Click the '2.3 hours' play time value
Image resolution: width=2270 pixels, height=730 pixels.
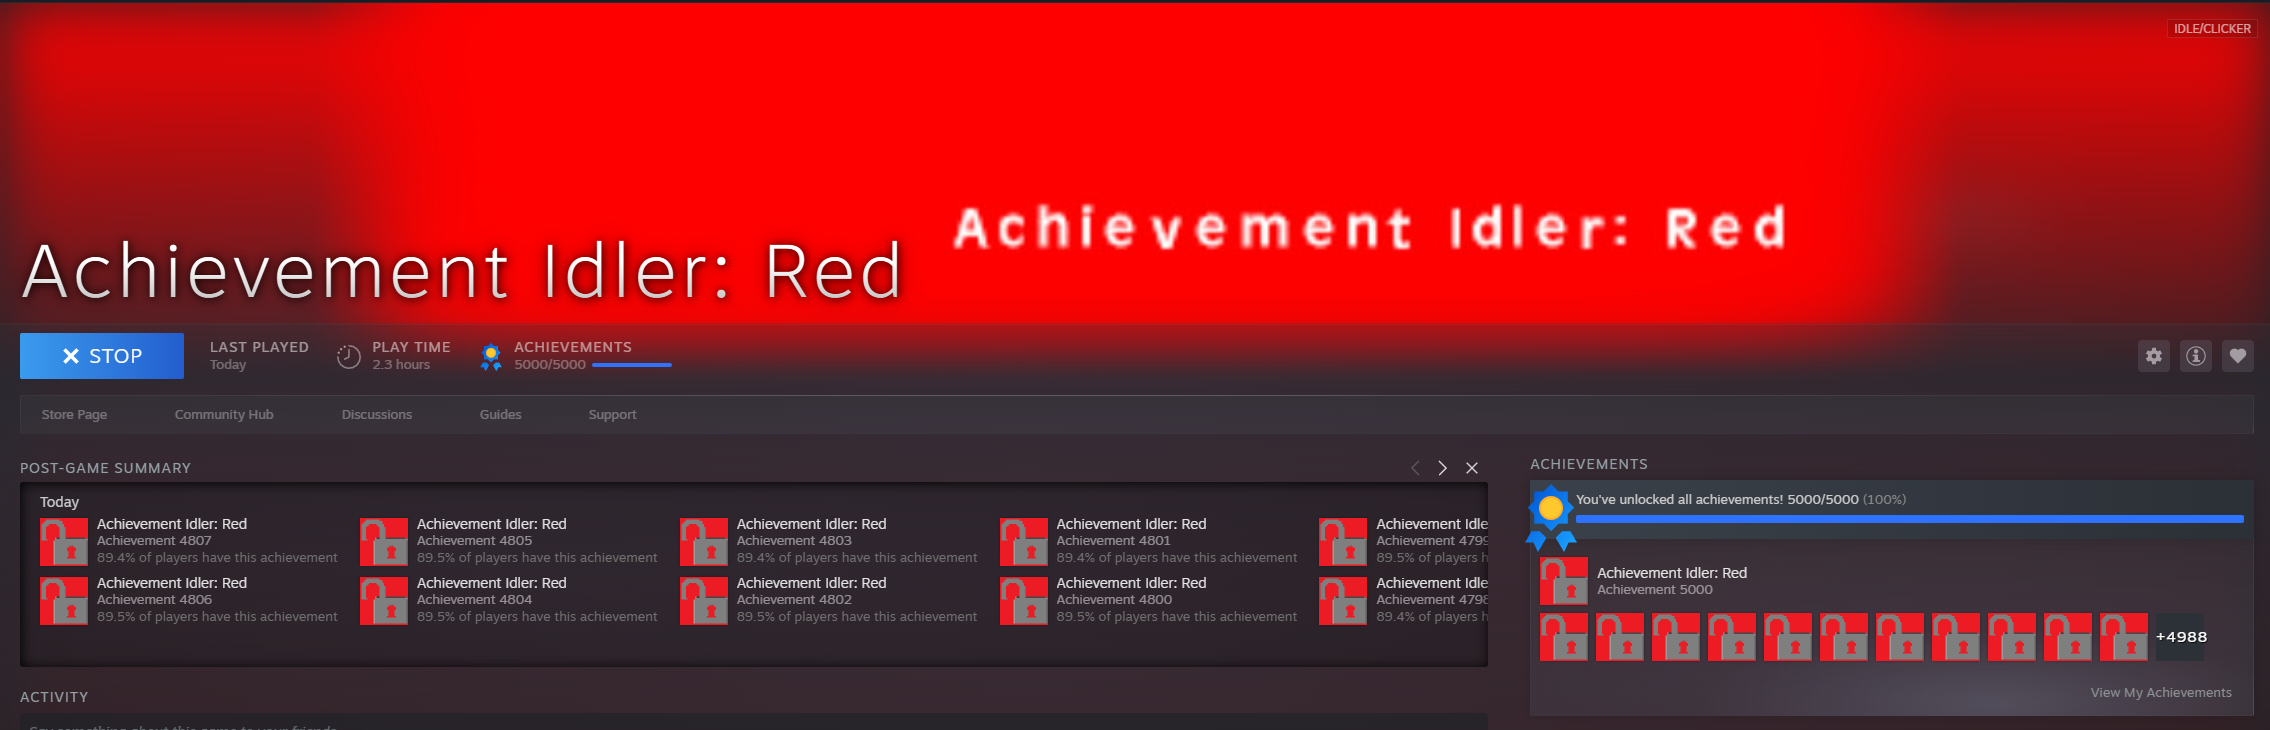pos(401,365)
